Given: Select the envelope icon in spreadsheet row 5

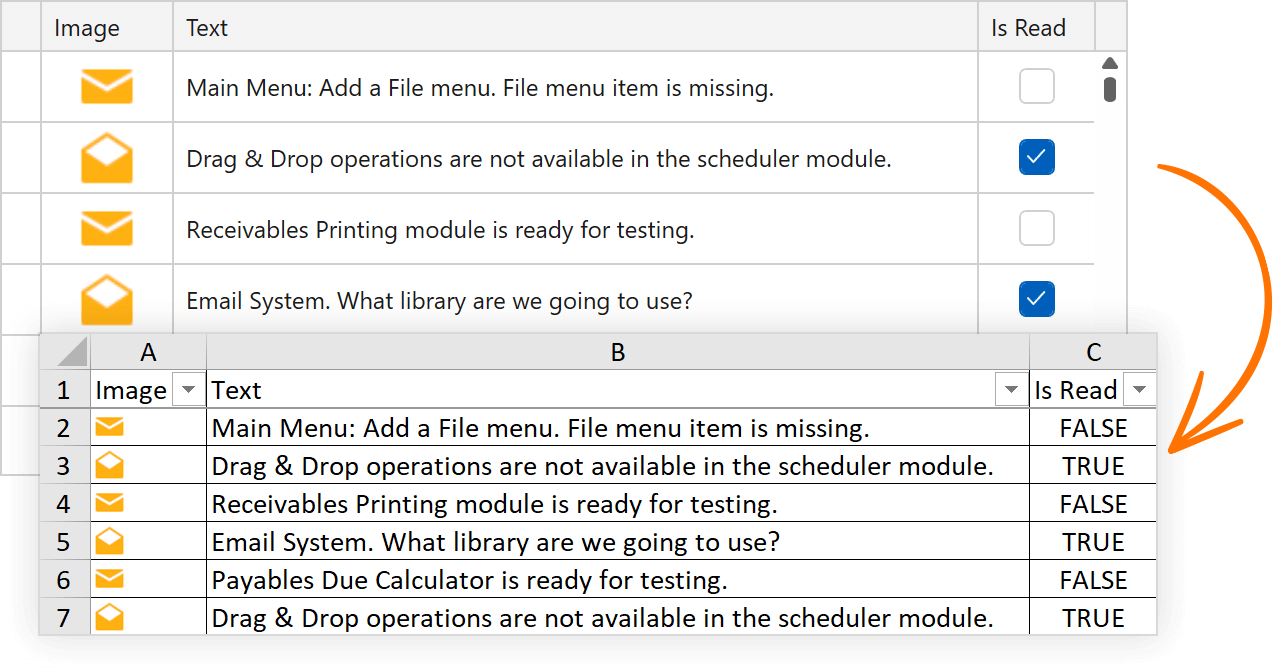Looking at the screenshot, I should point(109,541).
